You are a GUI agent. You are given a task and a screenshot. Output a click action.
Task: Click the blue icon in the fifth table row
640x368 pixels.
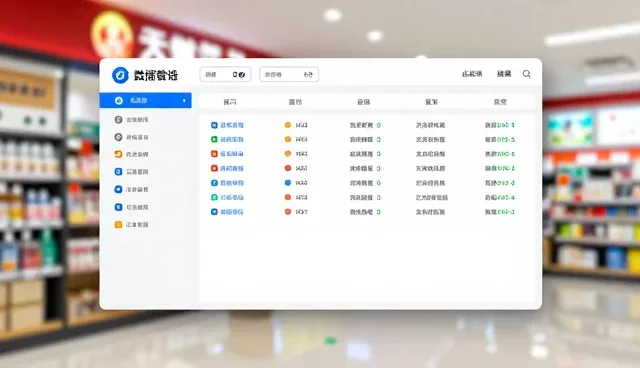click(214, 183)
